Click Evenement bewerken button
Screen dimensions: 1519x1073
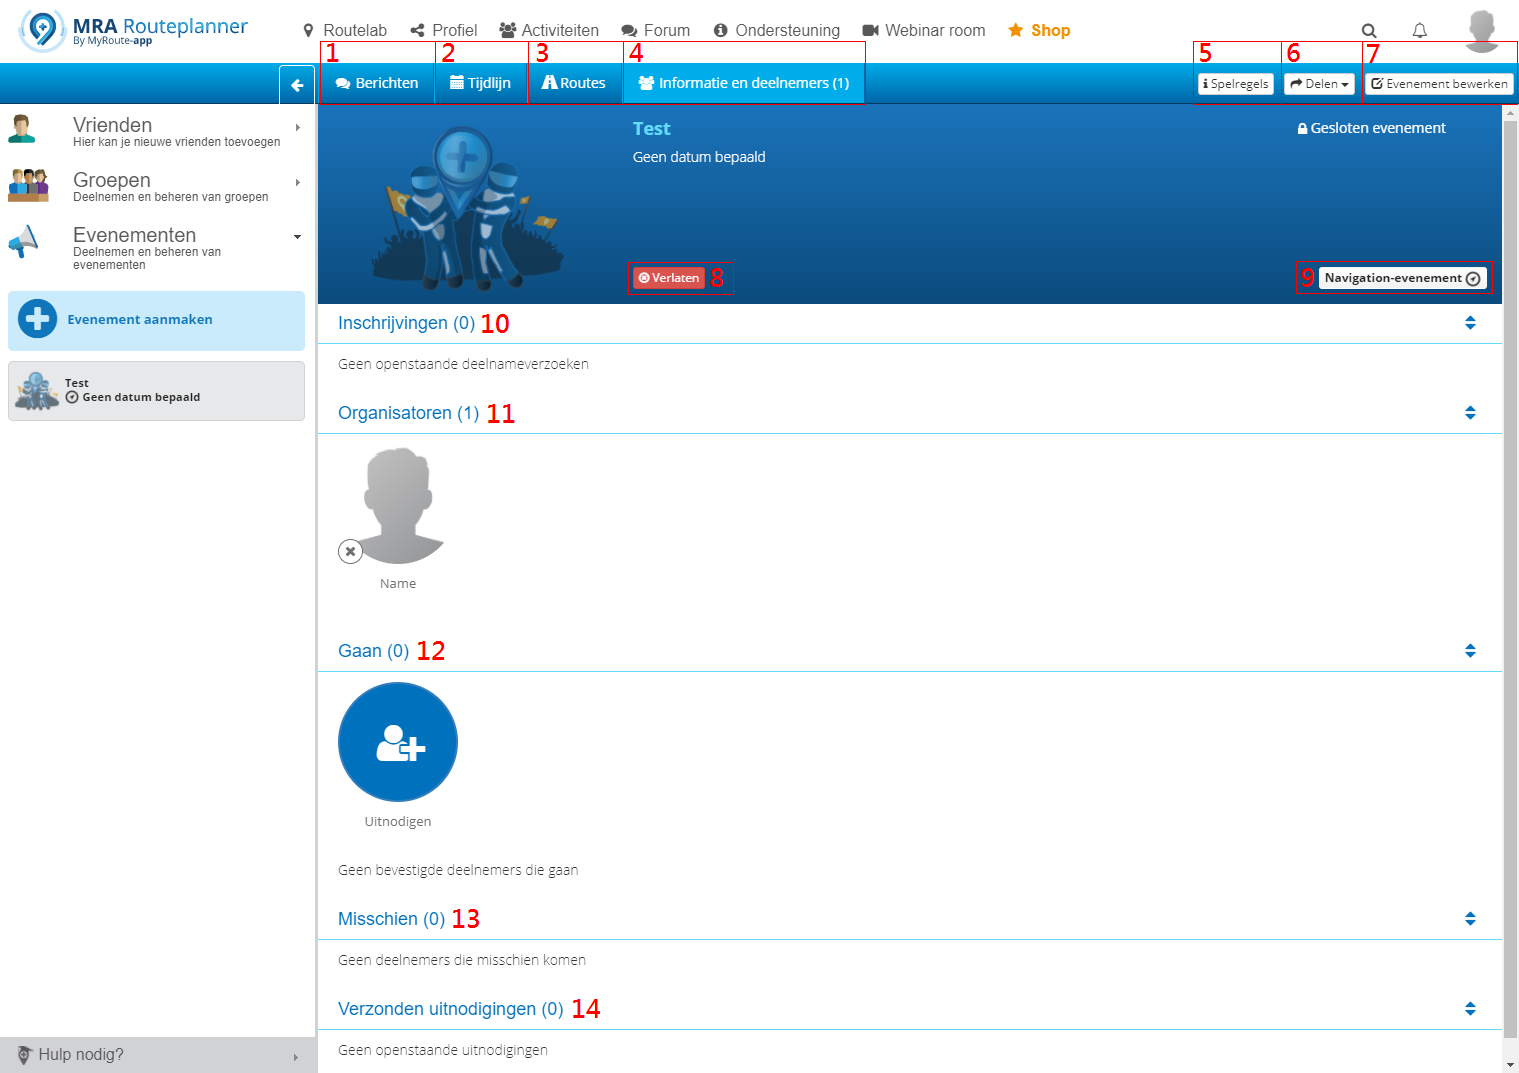coord(1439,84)
